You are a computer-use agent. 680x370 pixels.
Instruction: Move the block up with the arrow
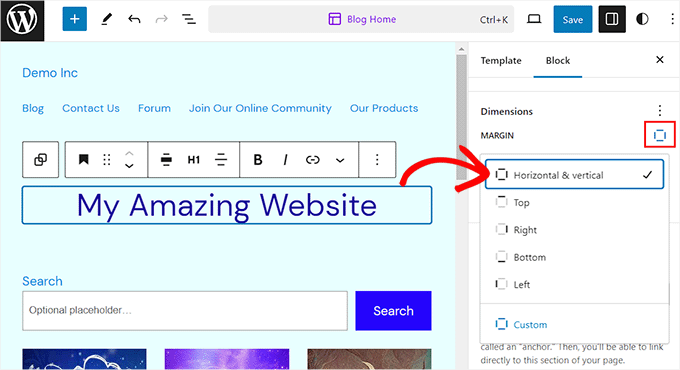tap(129, 153)
